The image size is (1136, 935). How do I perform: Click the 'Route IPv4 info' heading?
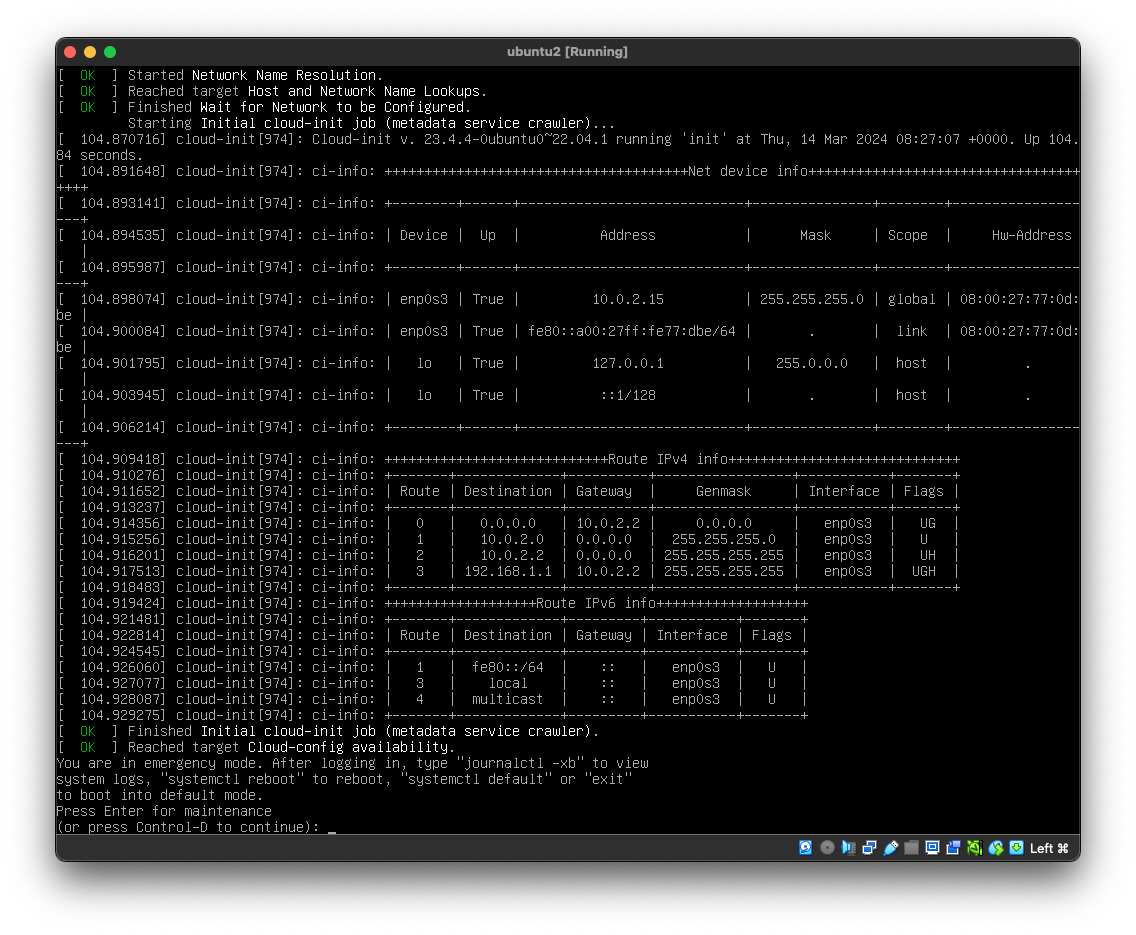click(668, 459)
